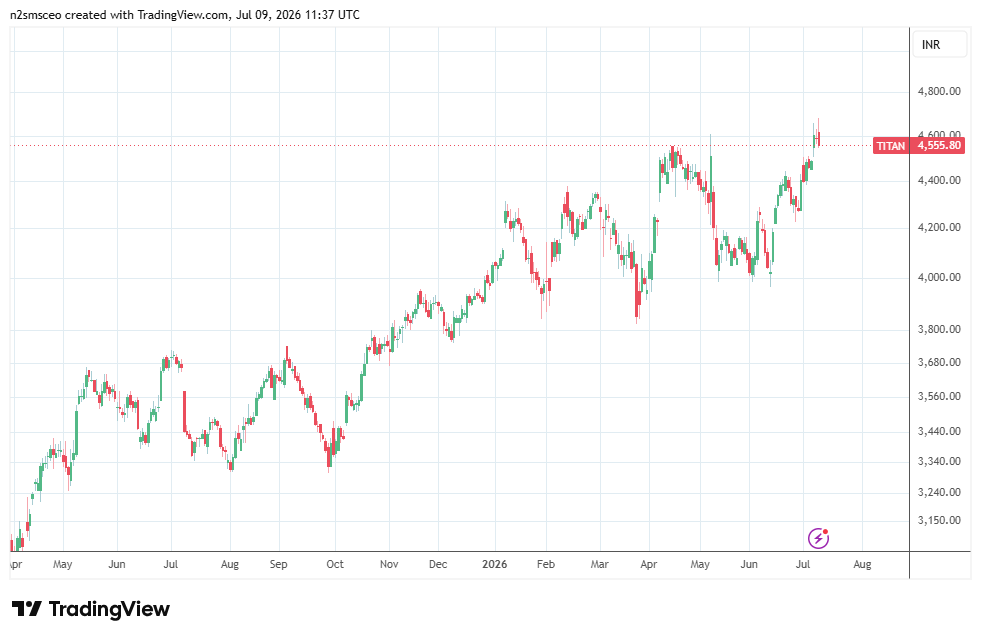The height and width of the screenshot is (639, 981).
Task: Click the chart header text with TradingView.com
Action: tap(185, 14)
